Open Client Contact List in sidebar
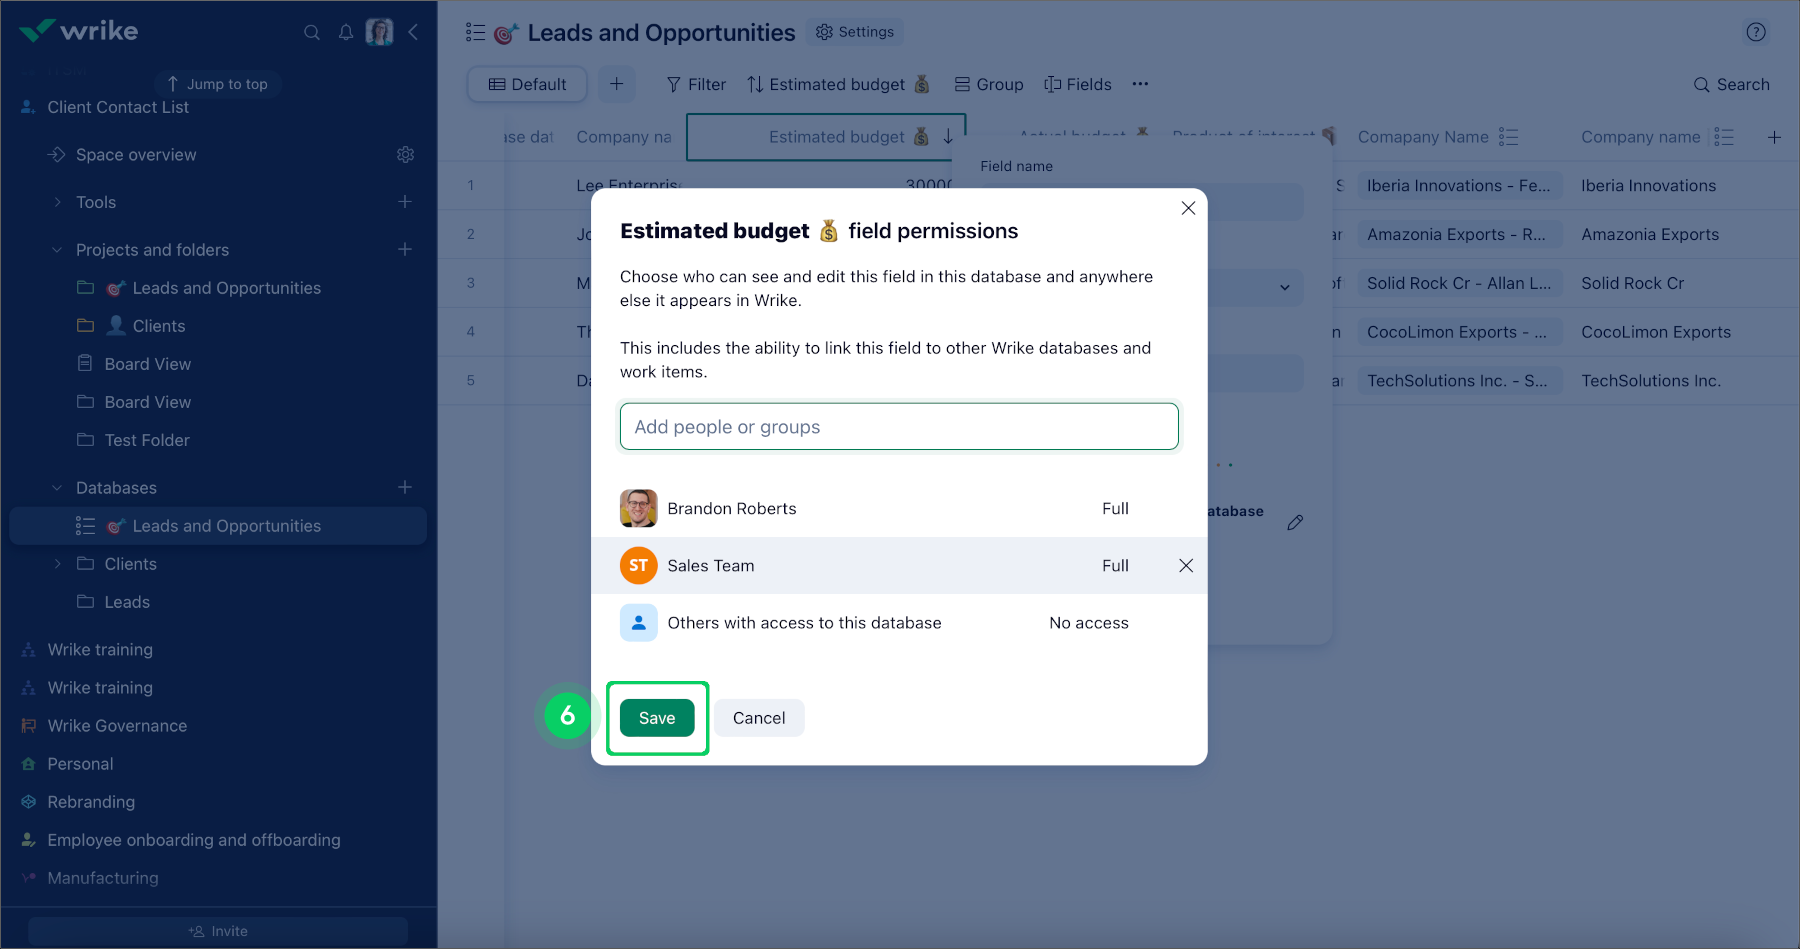The height and width of the screenshot is (949, 1800). (x=118, y=107)
